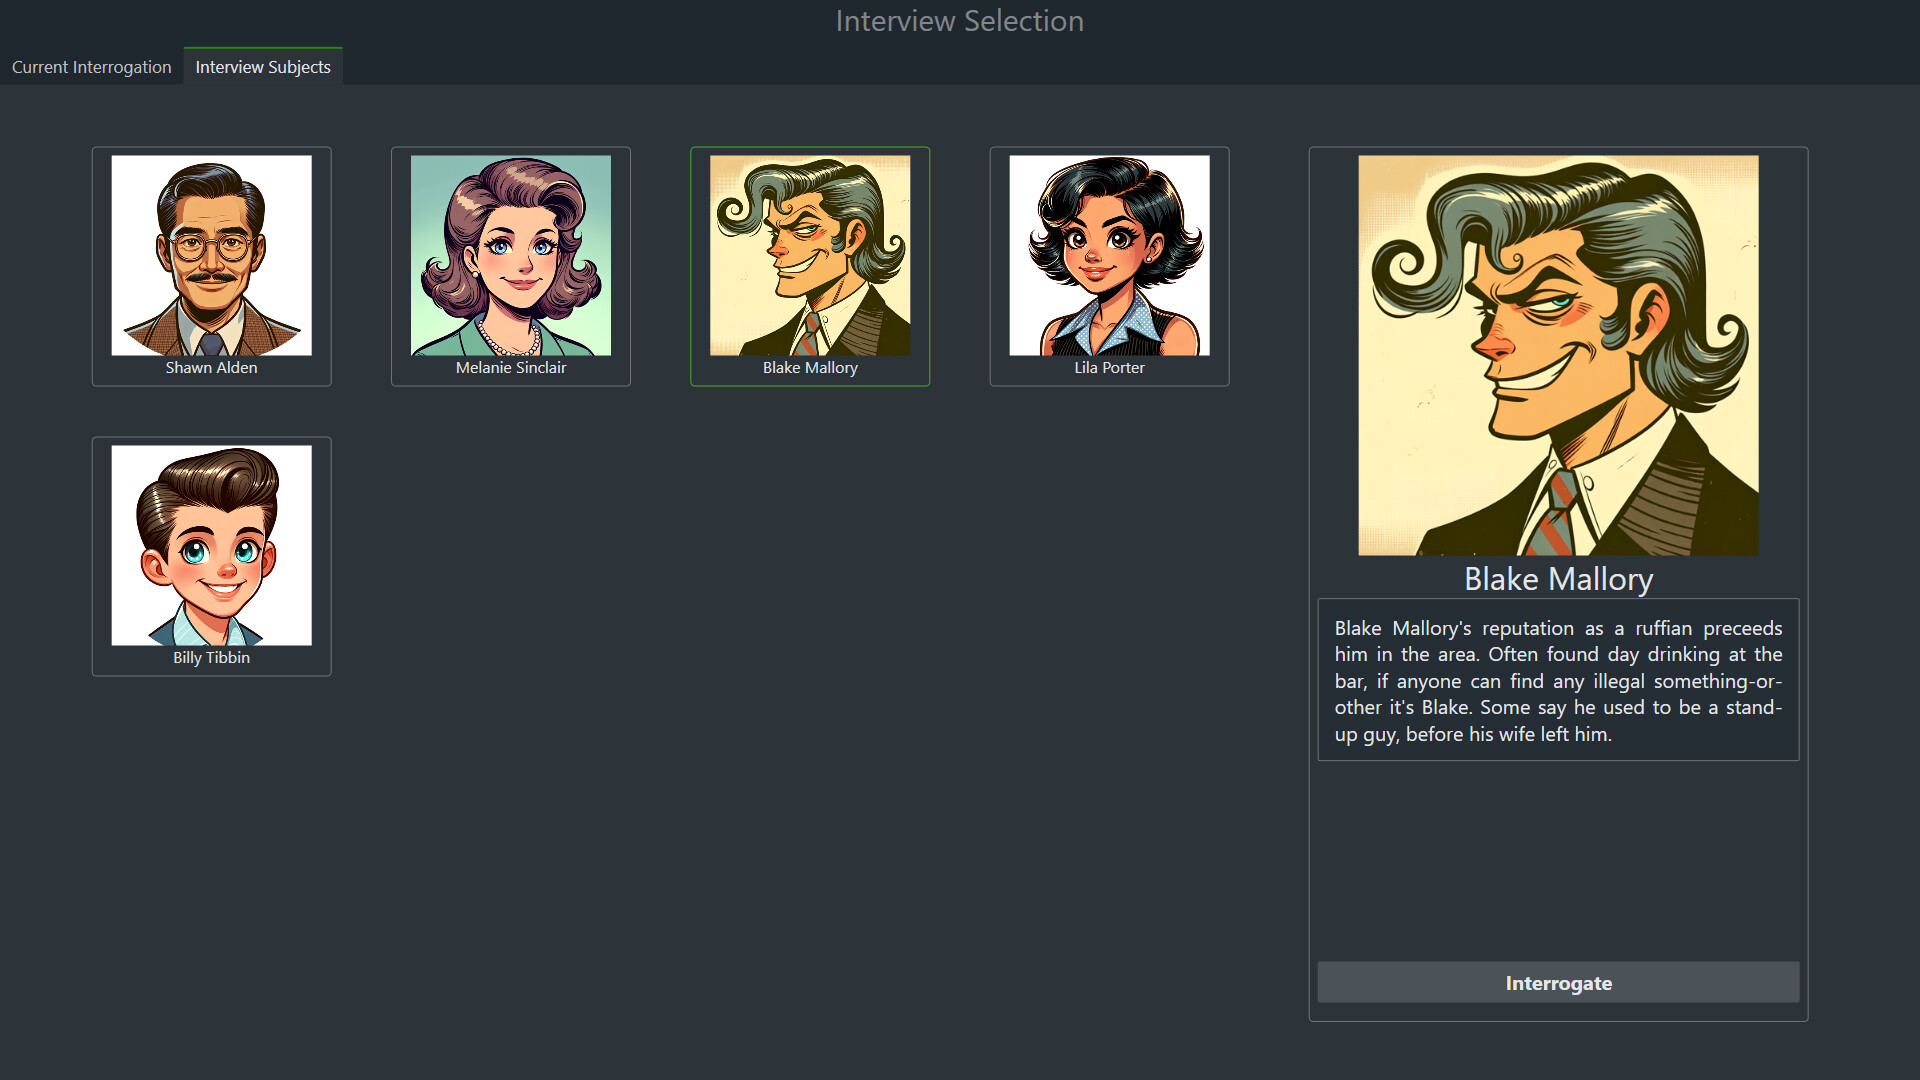The width and height of the screenshot is (1920, 1080).
Task: Click the large Blake Mallory portrait
Action: coord(1558,355)
